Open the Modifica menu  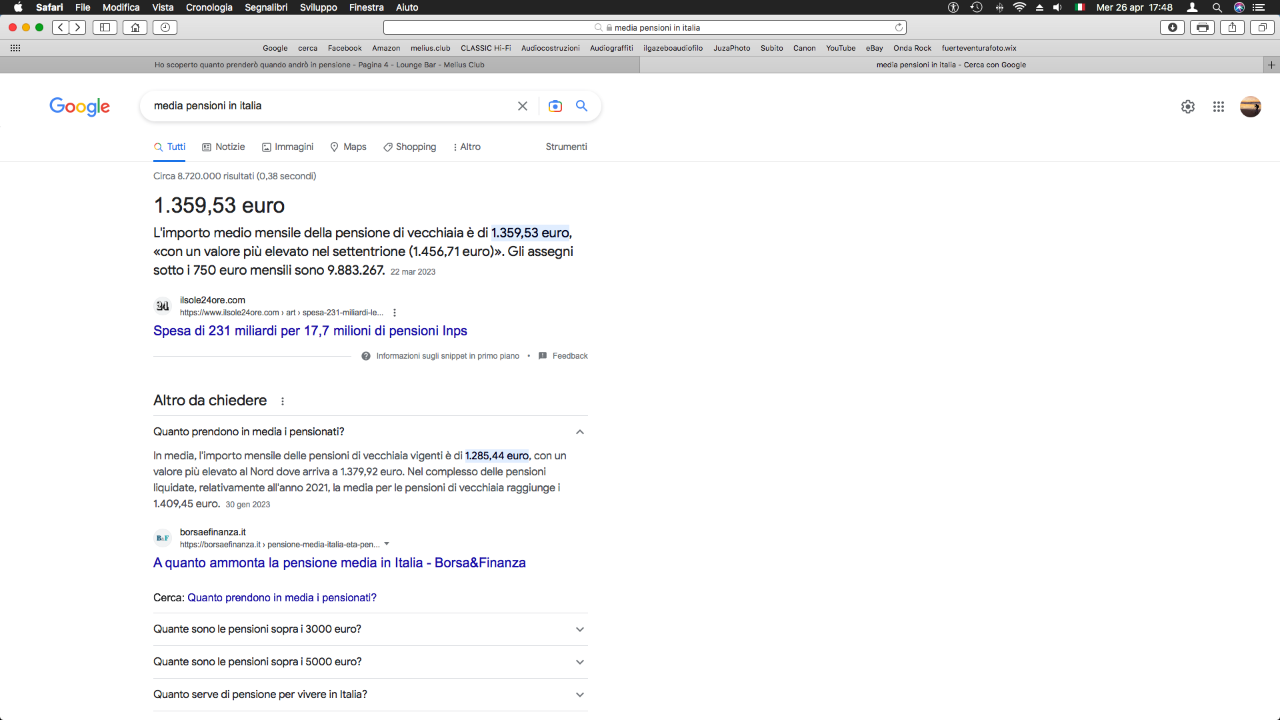pos(121,7)
